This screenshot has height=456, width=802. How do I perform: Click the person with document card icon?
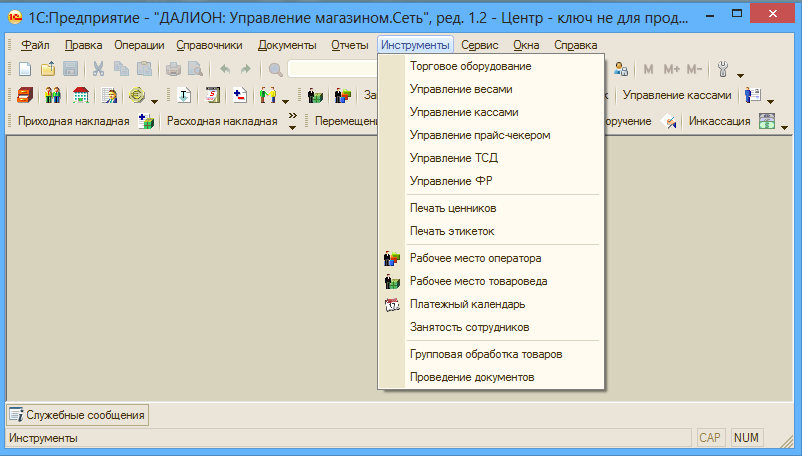(x=753, y=95)
